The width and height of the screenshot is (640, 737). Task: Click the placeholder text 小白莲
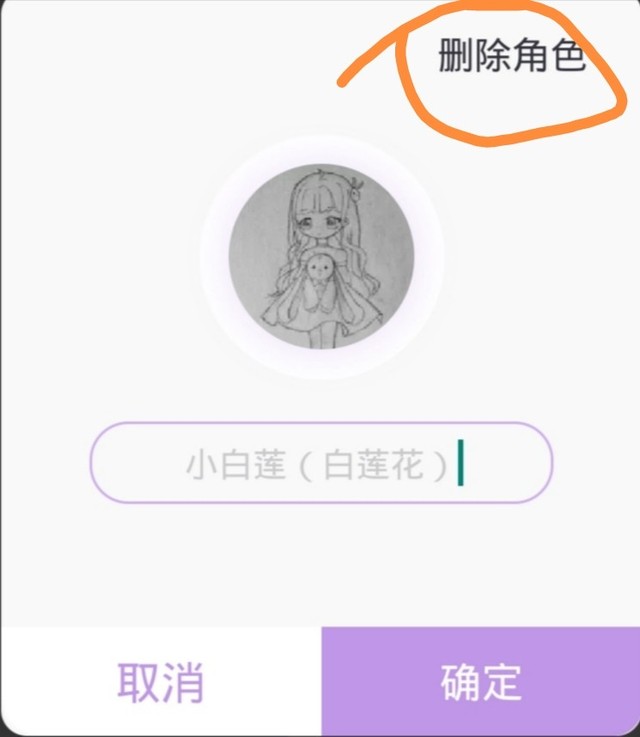[236, 464]
